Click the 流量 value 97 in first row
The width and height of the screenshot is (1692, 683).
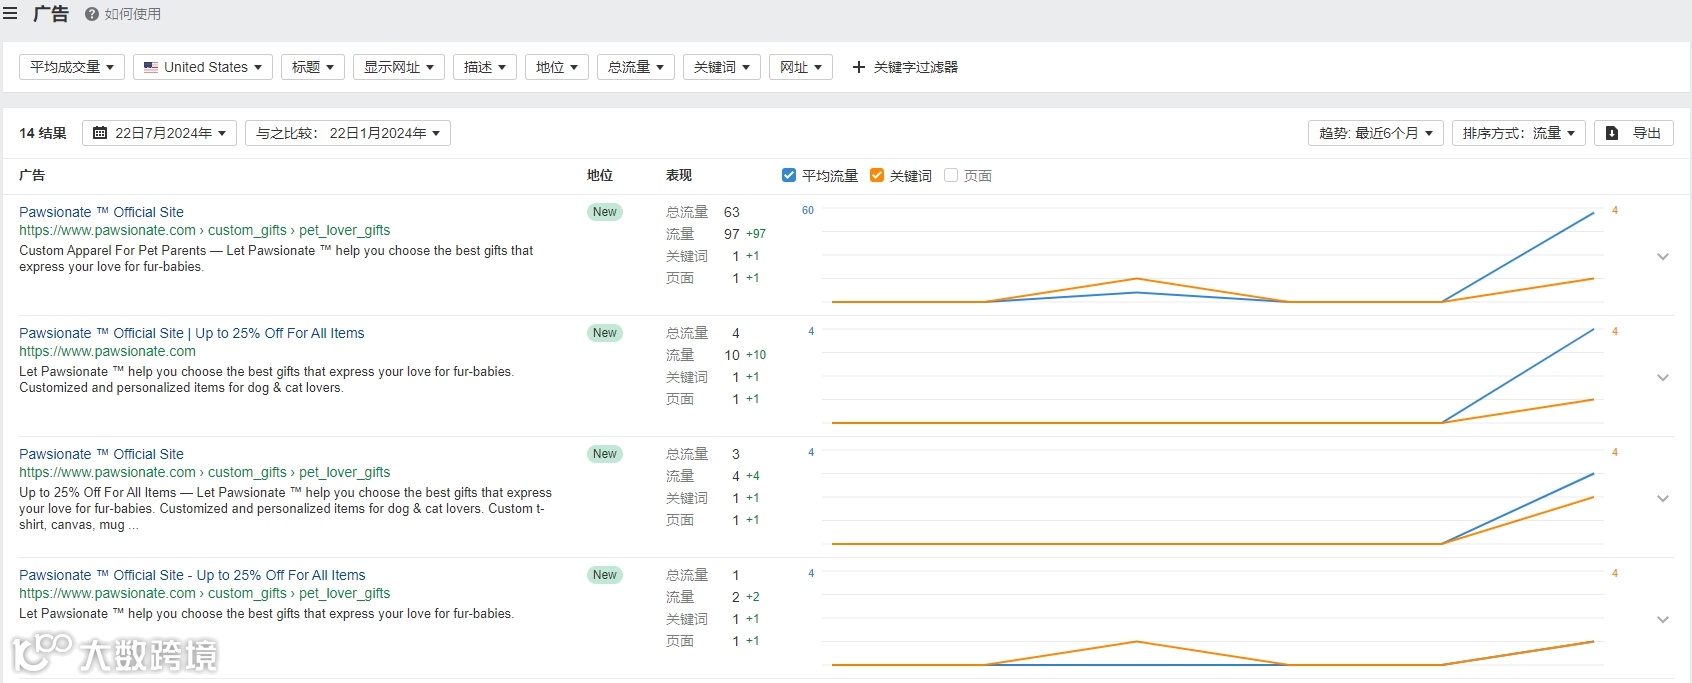click(732, 234)
